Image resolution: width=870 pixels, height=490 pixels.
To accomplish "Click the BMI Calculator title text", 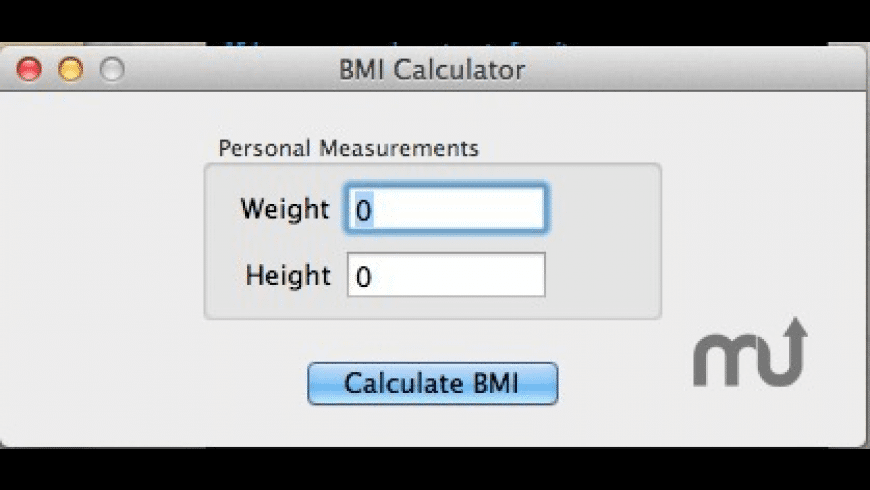I will point(432,70).
